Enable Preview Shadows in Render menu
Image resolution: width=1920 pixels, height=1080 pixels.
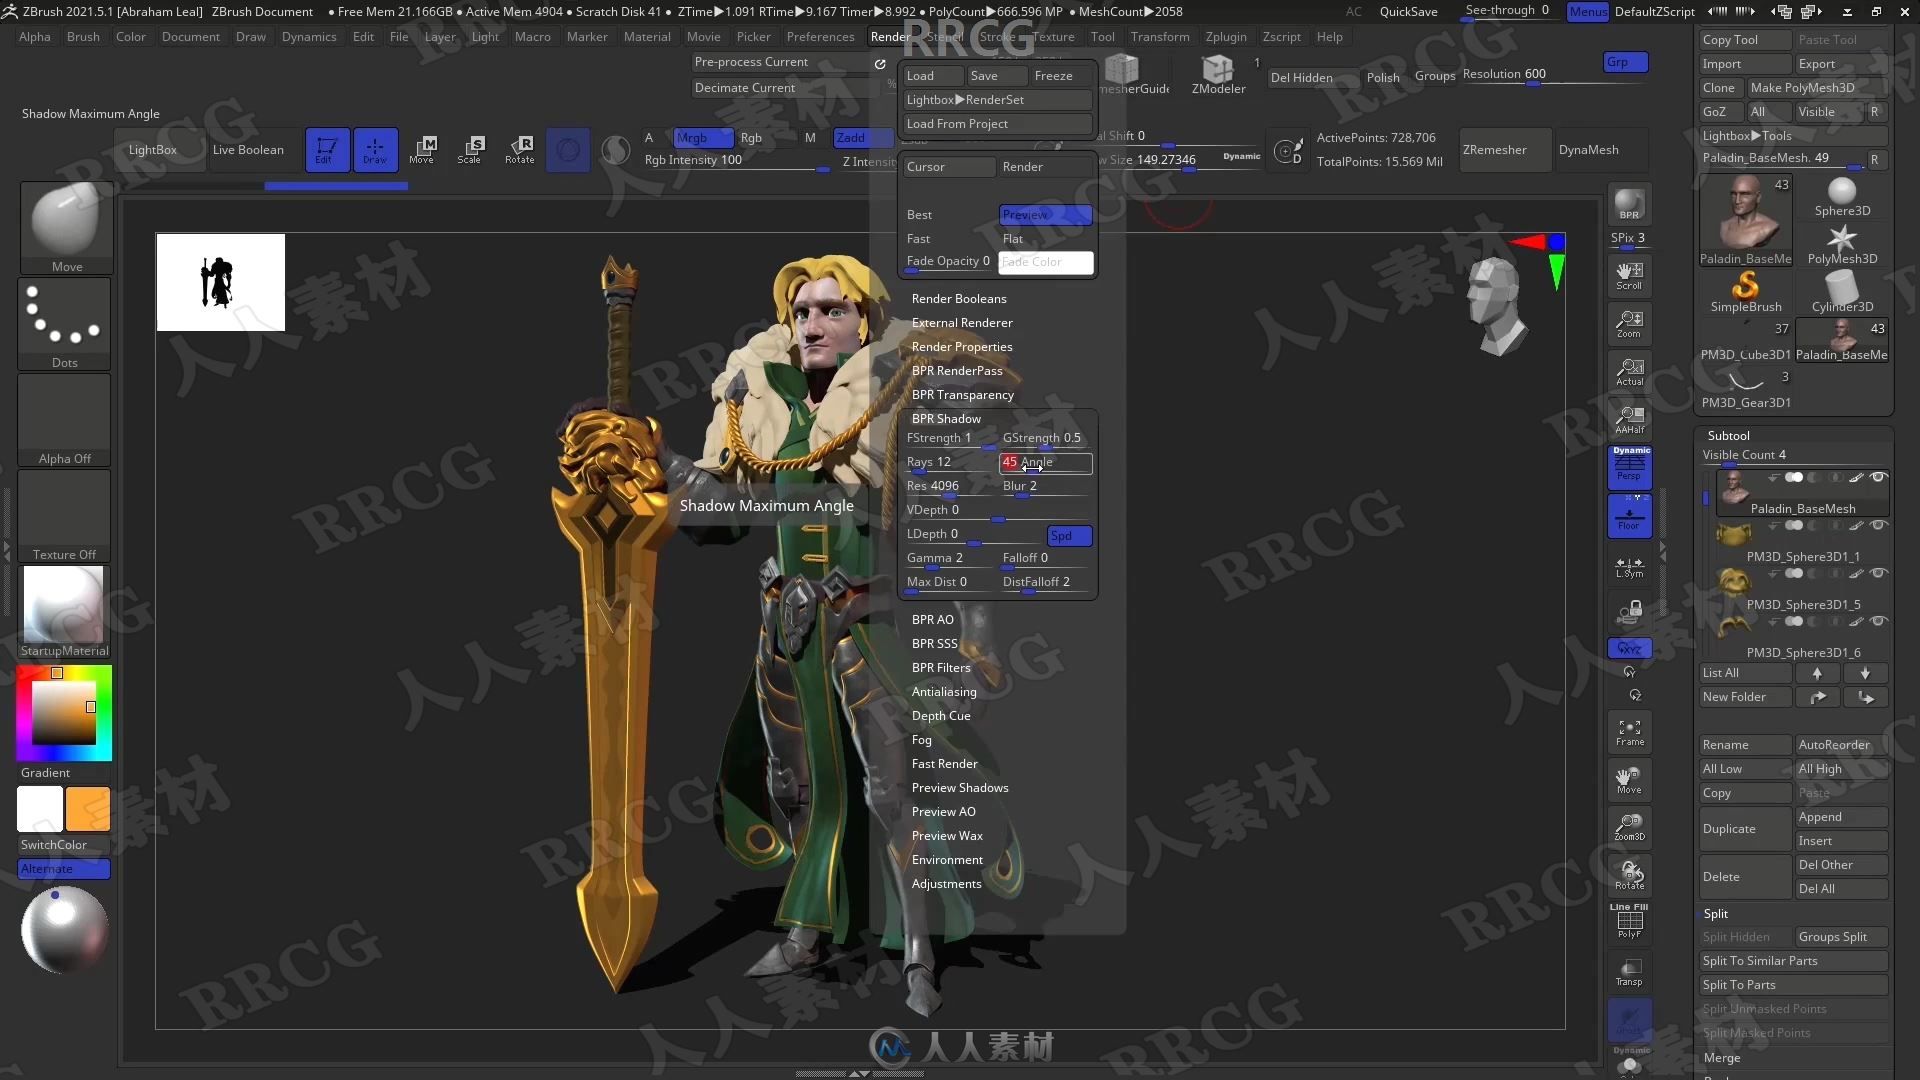click(x=960, y=787)
